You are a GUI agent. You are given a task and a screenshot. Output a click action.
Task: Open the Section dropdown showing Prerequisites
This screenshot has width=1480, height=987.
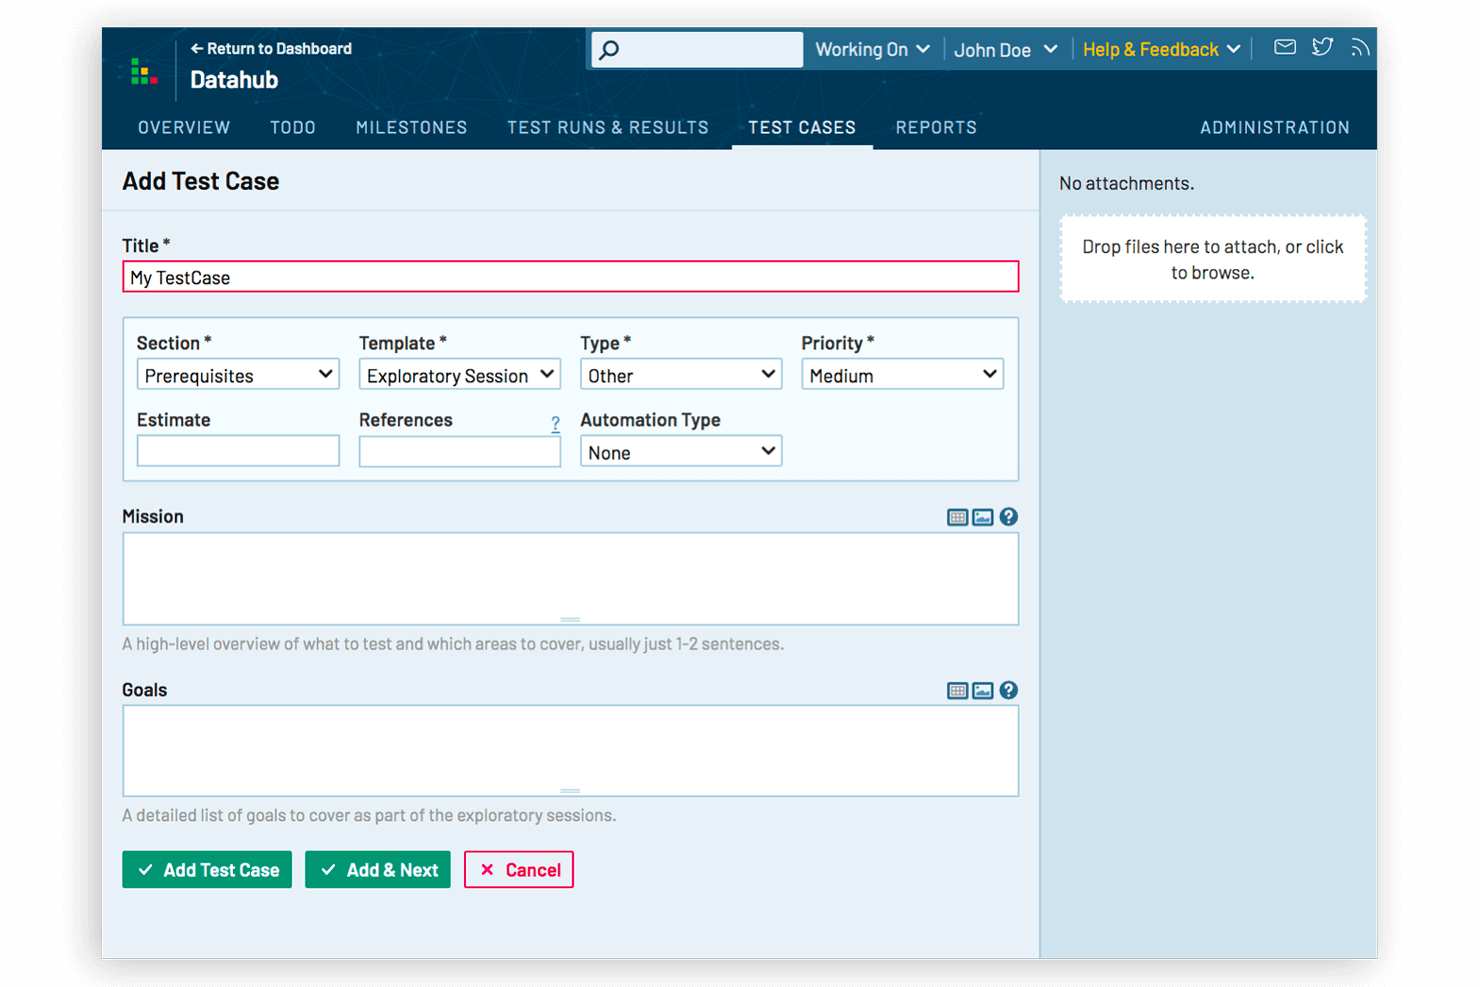coord(237,374)
